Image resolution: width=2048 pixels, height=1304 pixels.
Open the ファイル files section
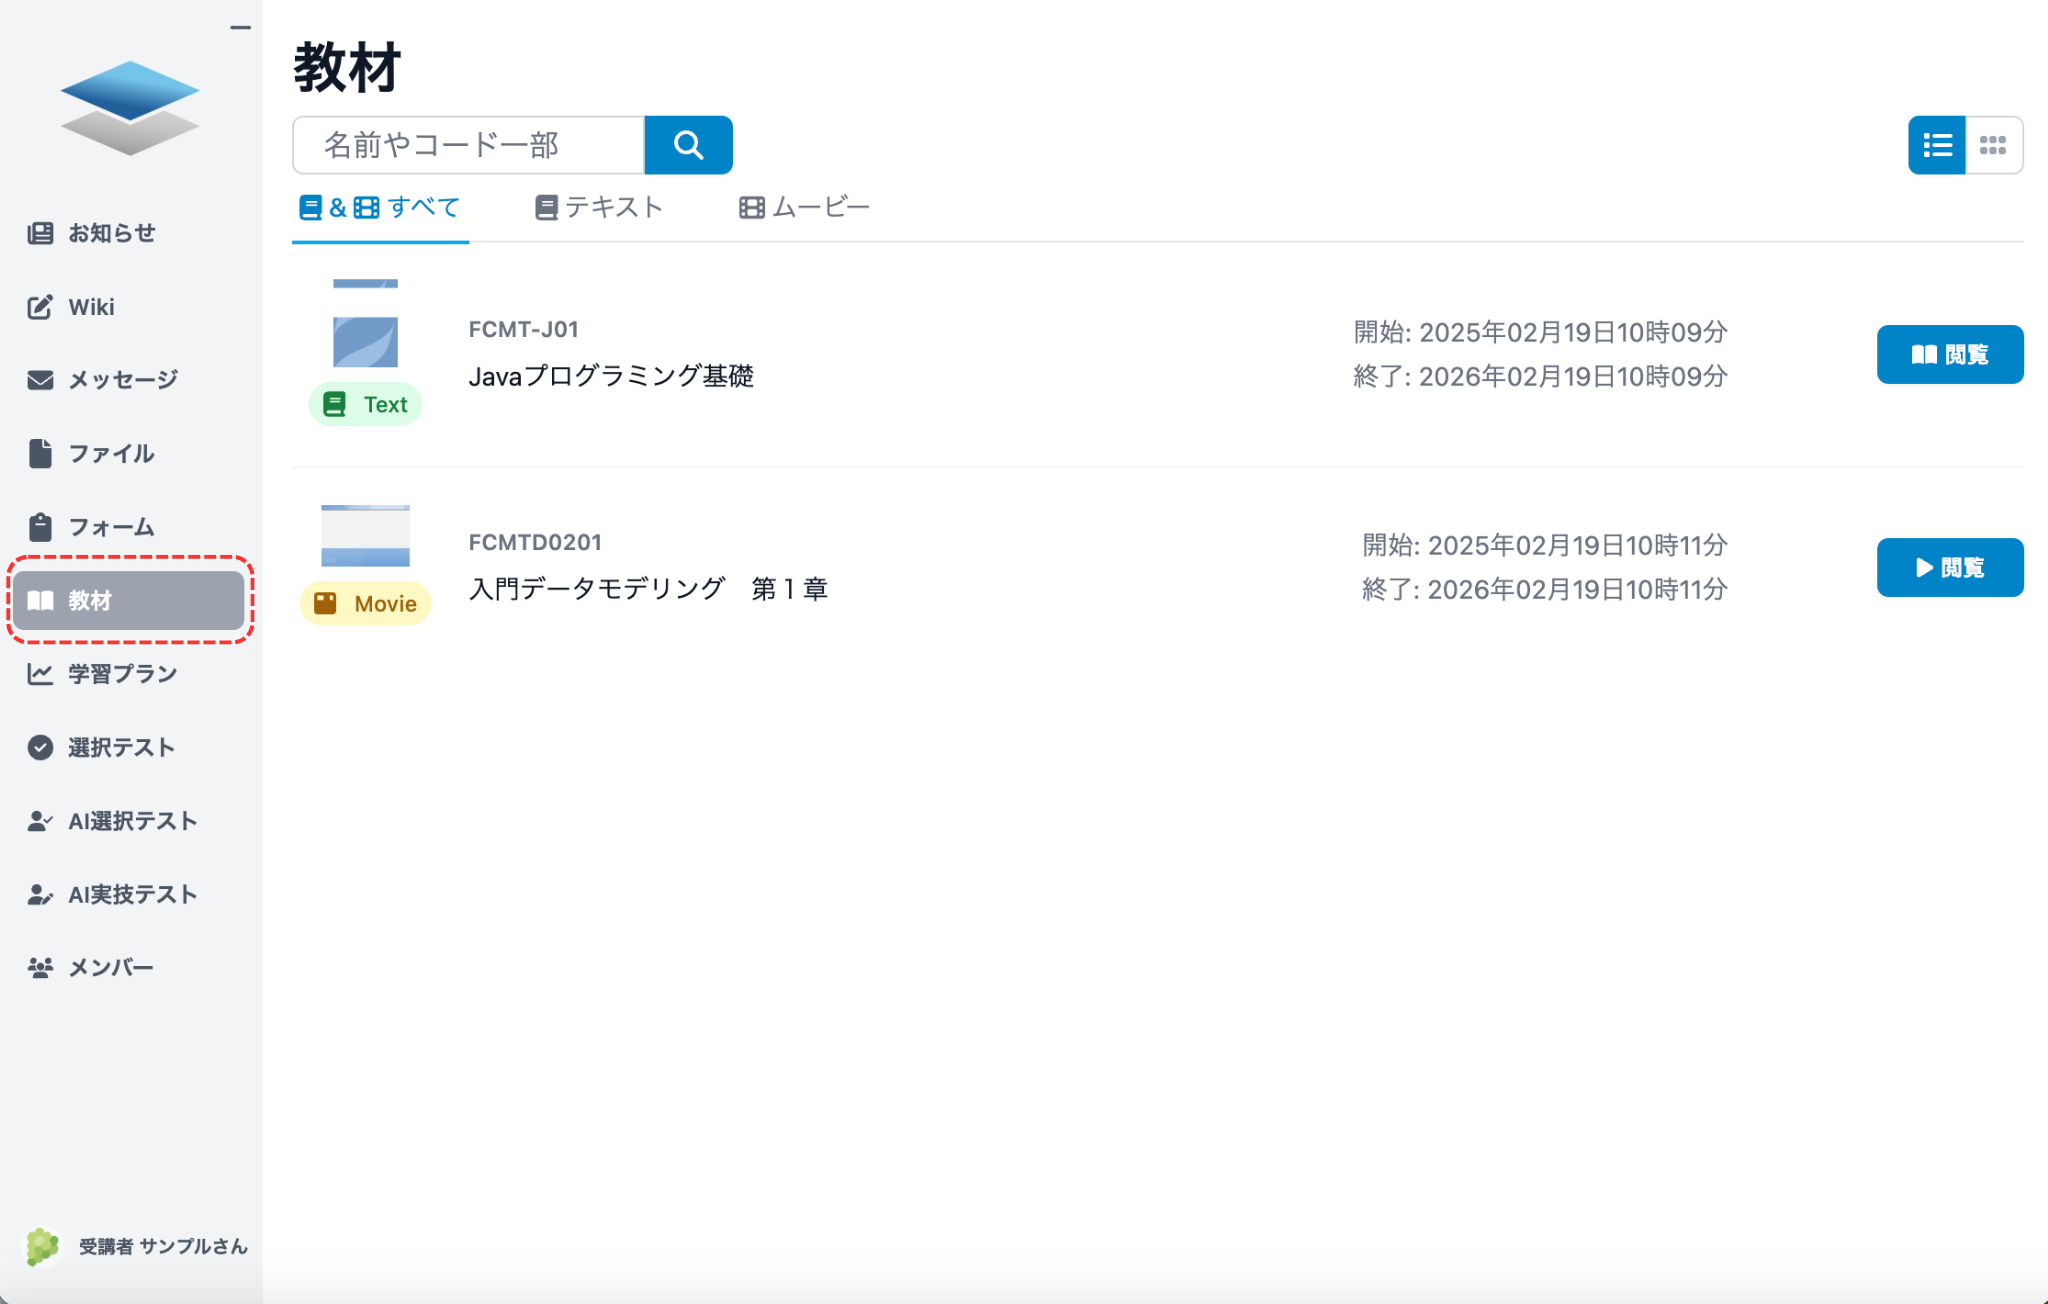coord(110,453)
